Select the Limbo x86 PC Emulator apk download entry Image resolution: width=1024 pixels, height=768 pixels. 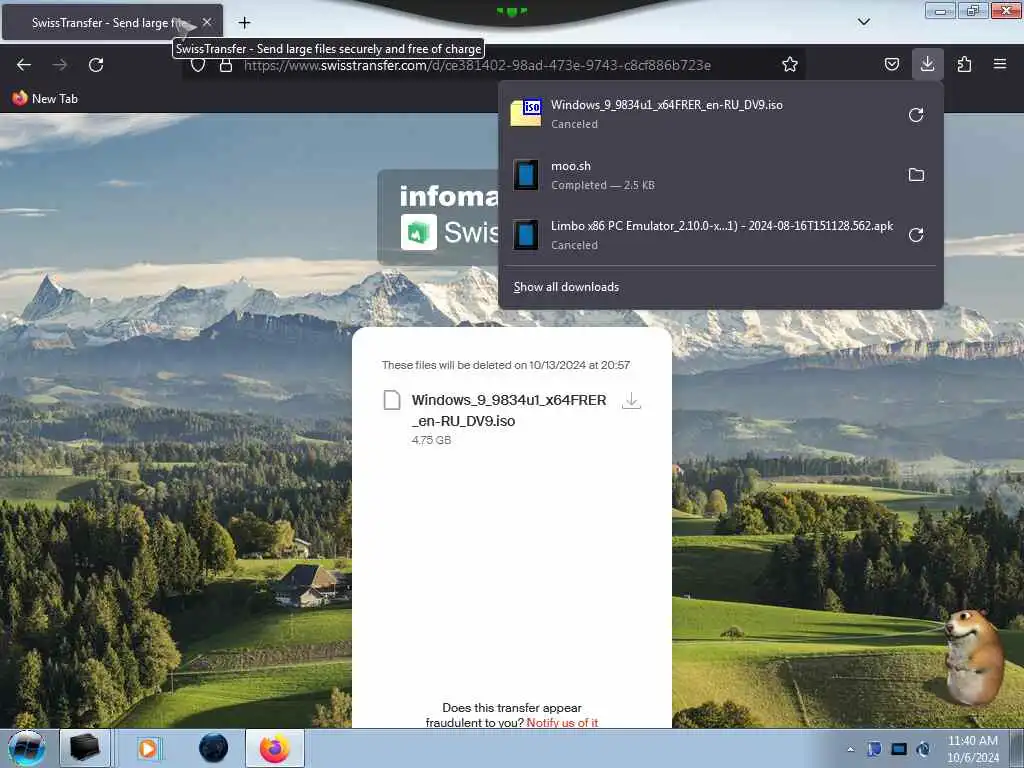point(701,235)
